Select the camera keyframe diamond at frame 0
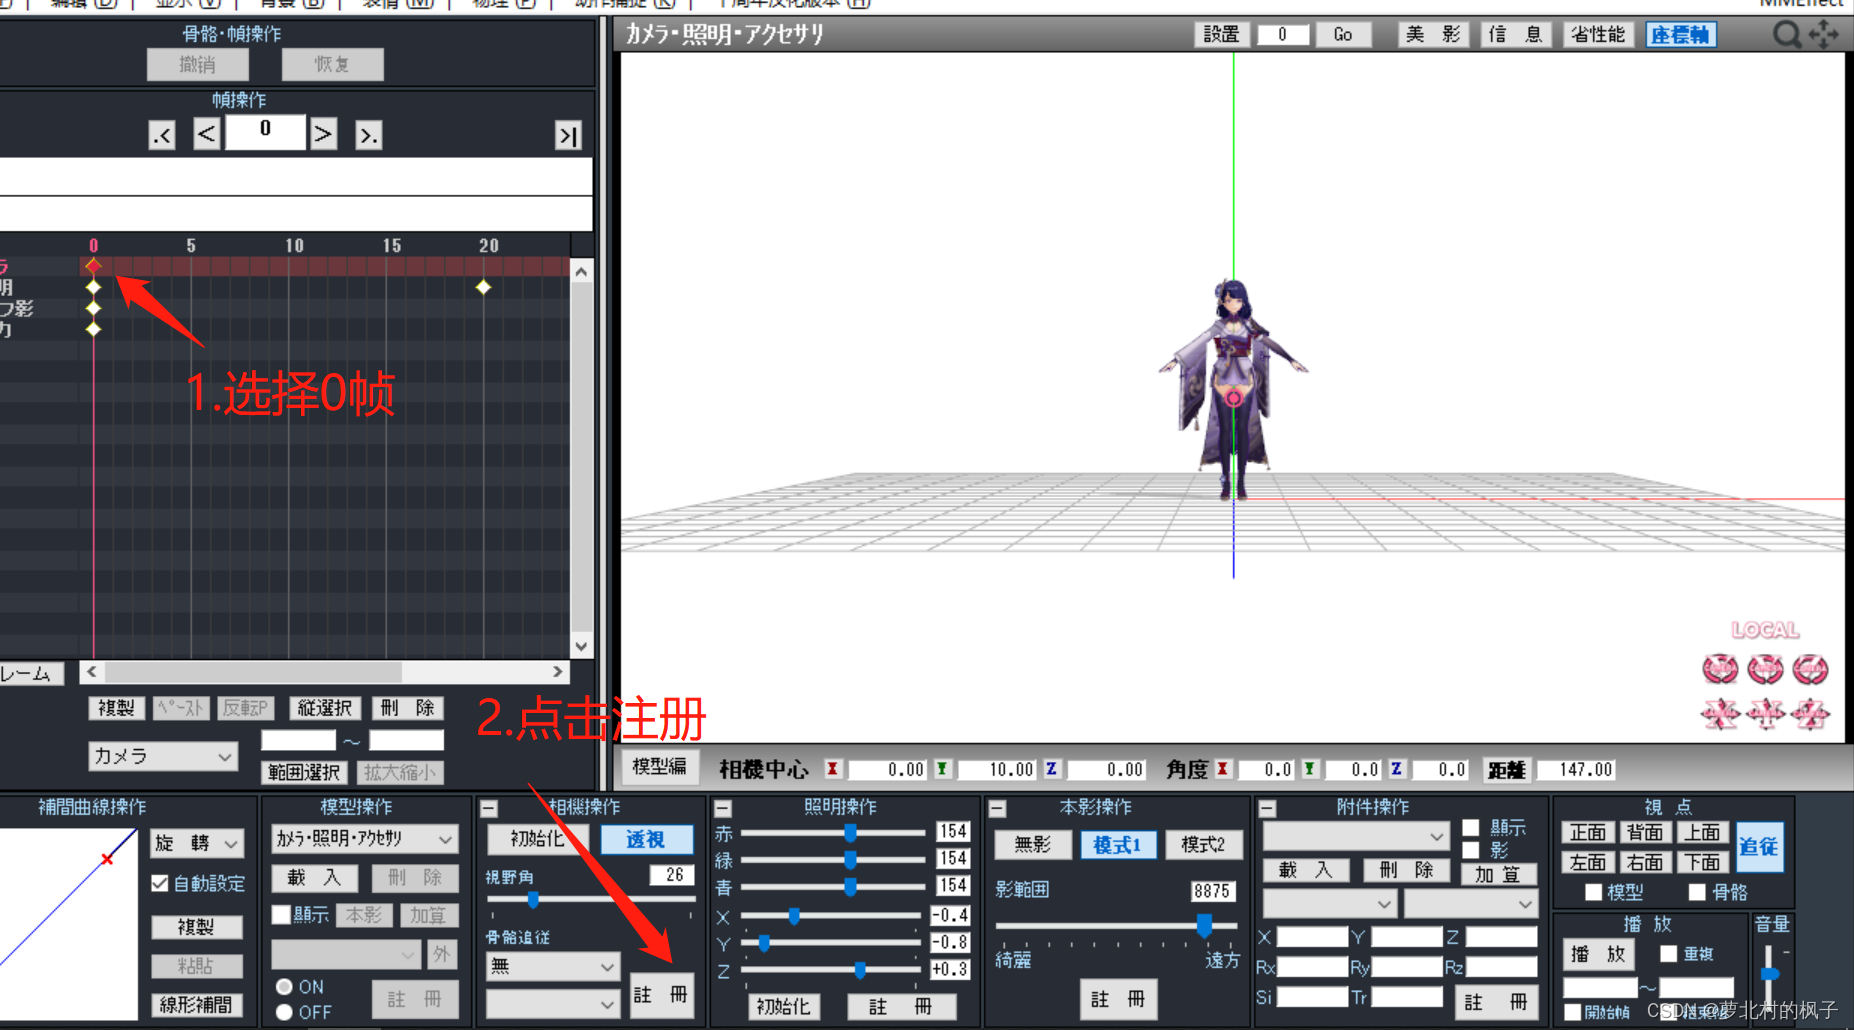The height and width of the screenshot is (1030, 1854). [x=93, y=266]
